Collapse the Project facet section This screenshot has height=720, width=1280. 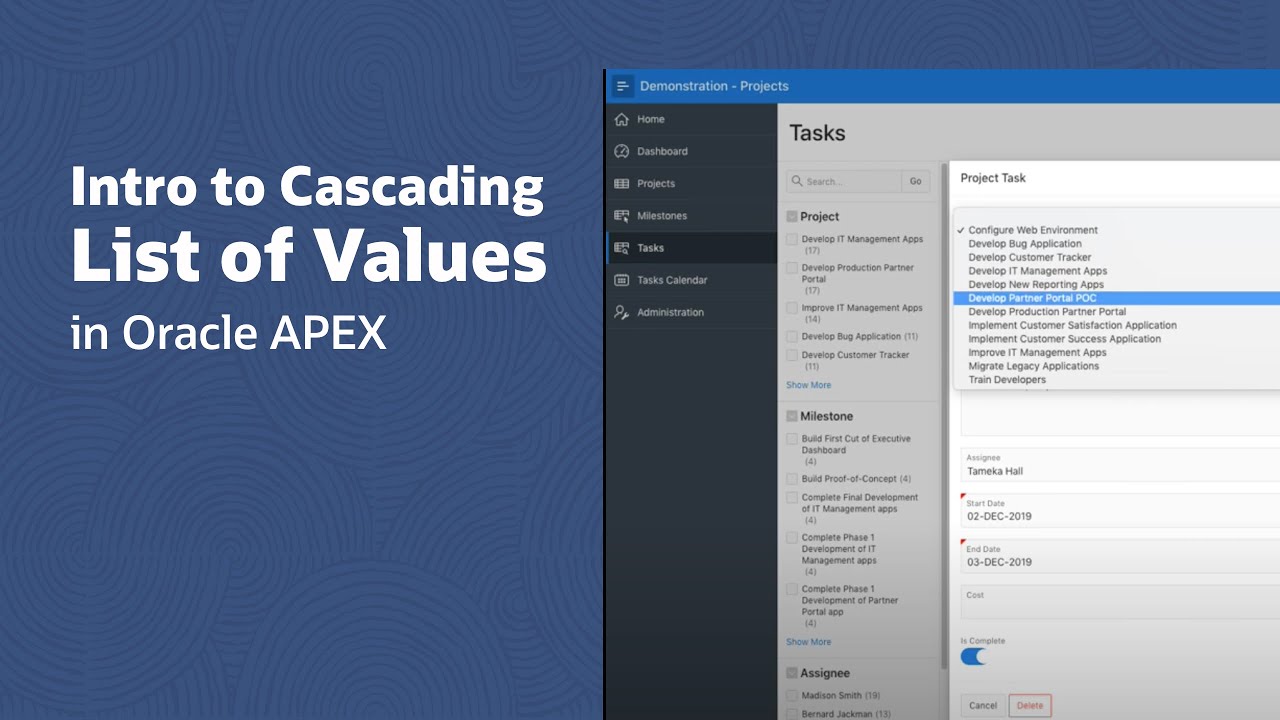click(x=792, y=216)
